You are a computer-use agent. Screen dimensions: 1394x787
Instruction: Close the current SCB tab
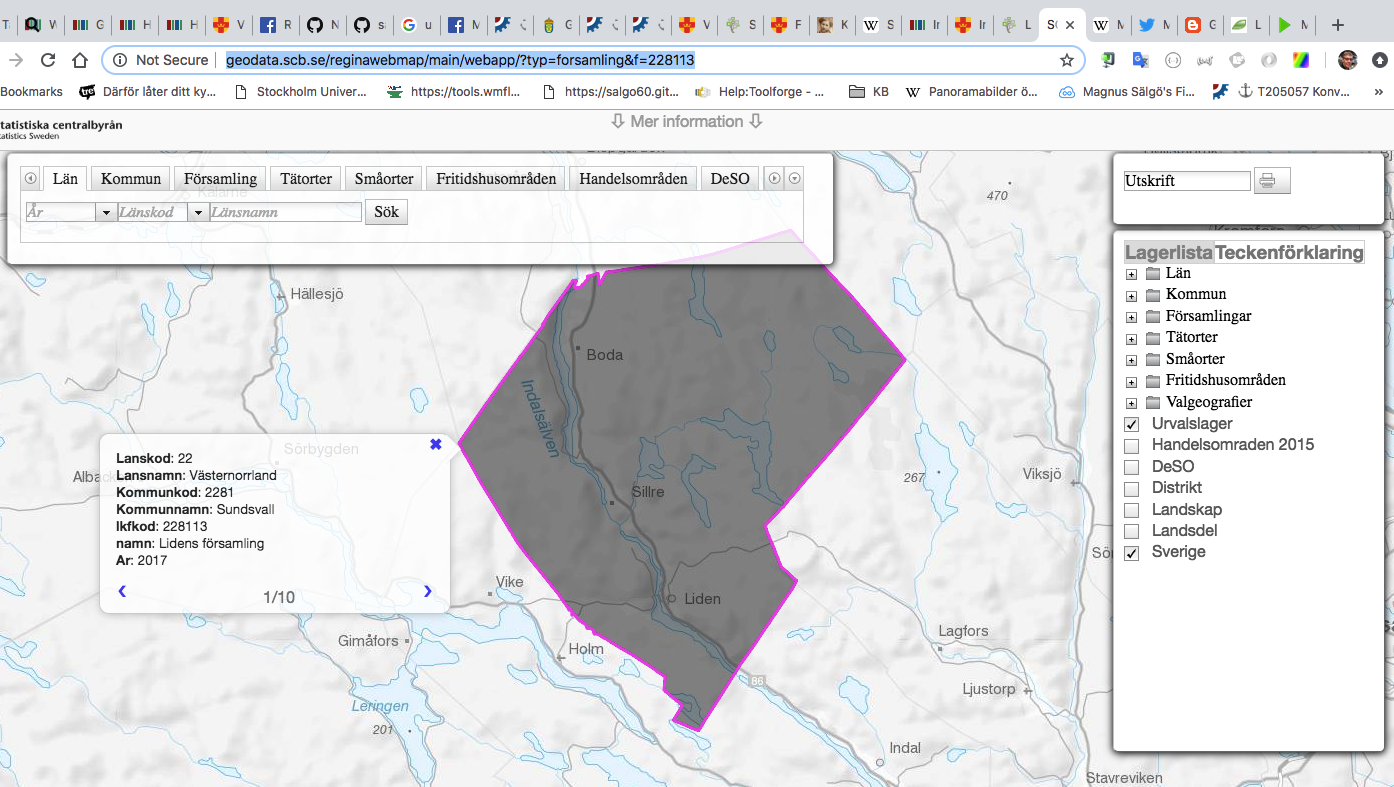pos(1070,25)
